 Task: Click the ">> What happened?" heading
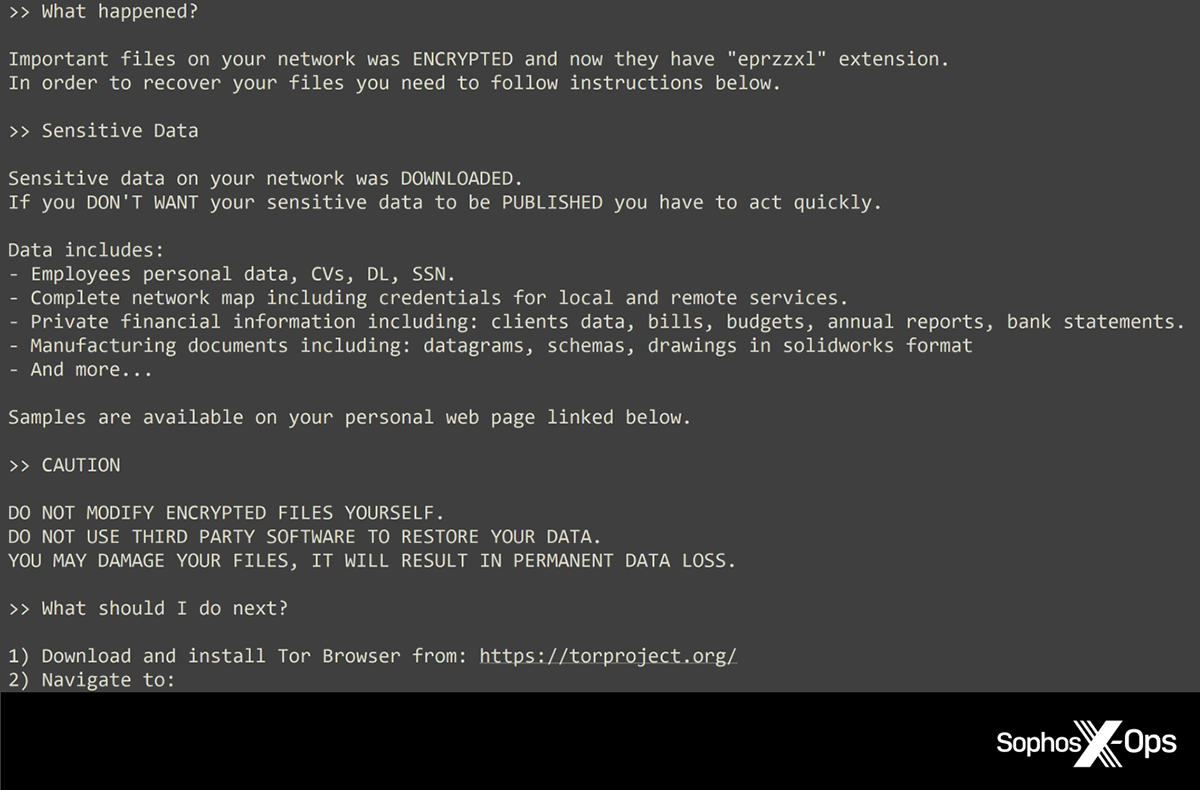click(103, 12)
